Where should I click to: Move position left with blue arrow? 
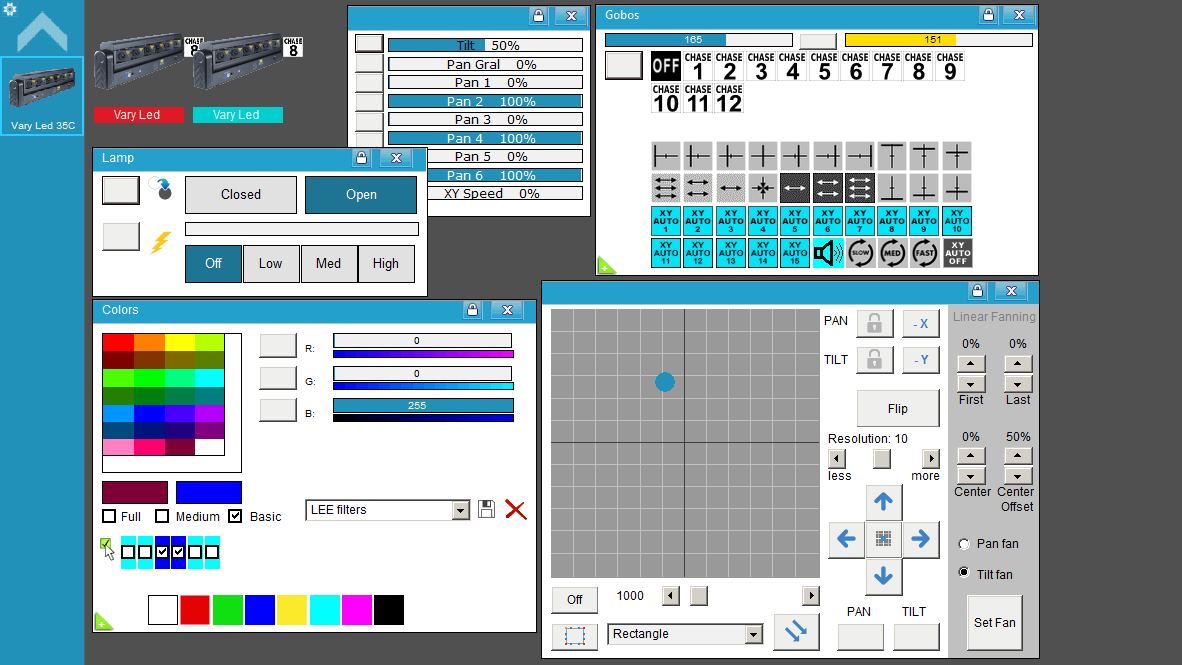847,538
